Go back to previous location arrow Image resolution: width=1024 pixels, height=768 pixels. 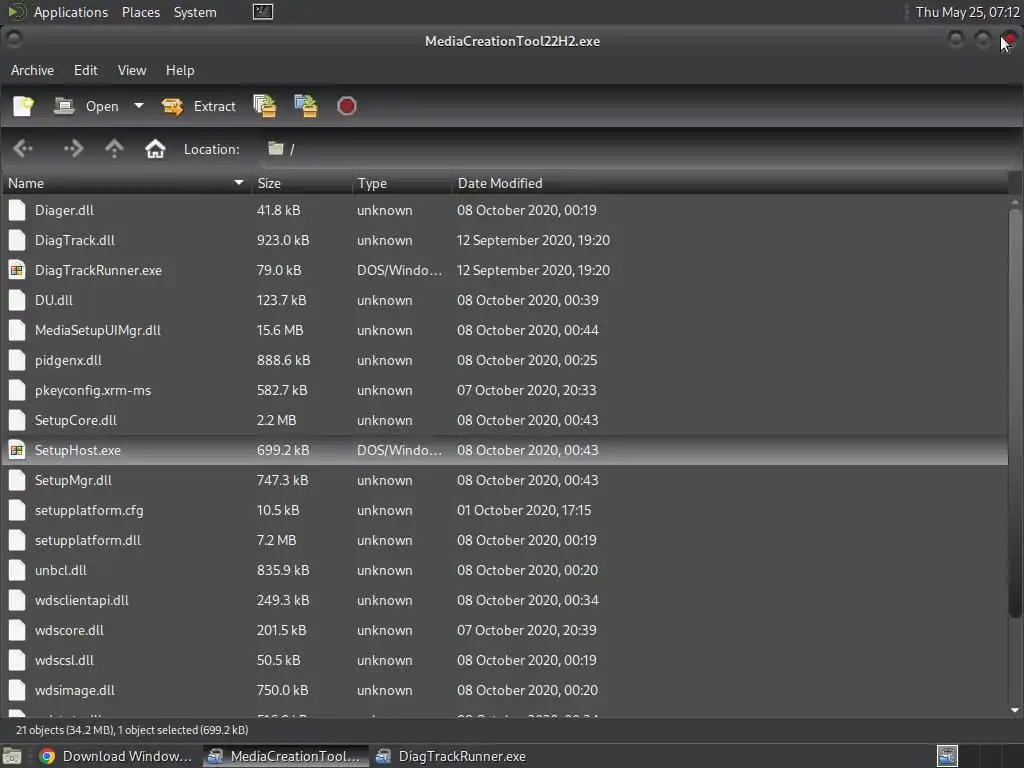coord(23,149)
